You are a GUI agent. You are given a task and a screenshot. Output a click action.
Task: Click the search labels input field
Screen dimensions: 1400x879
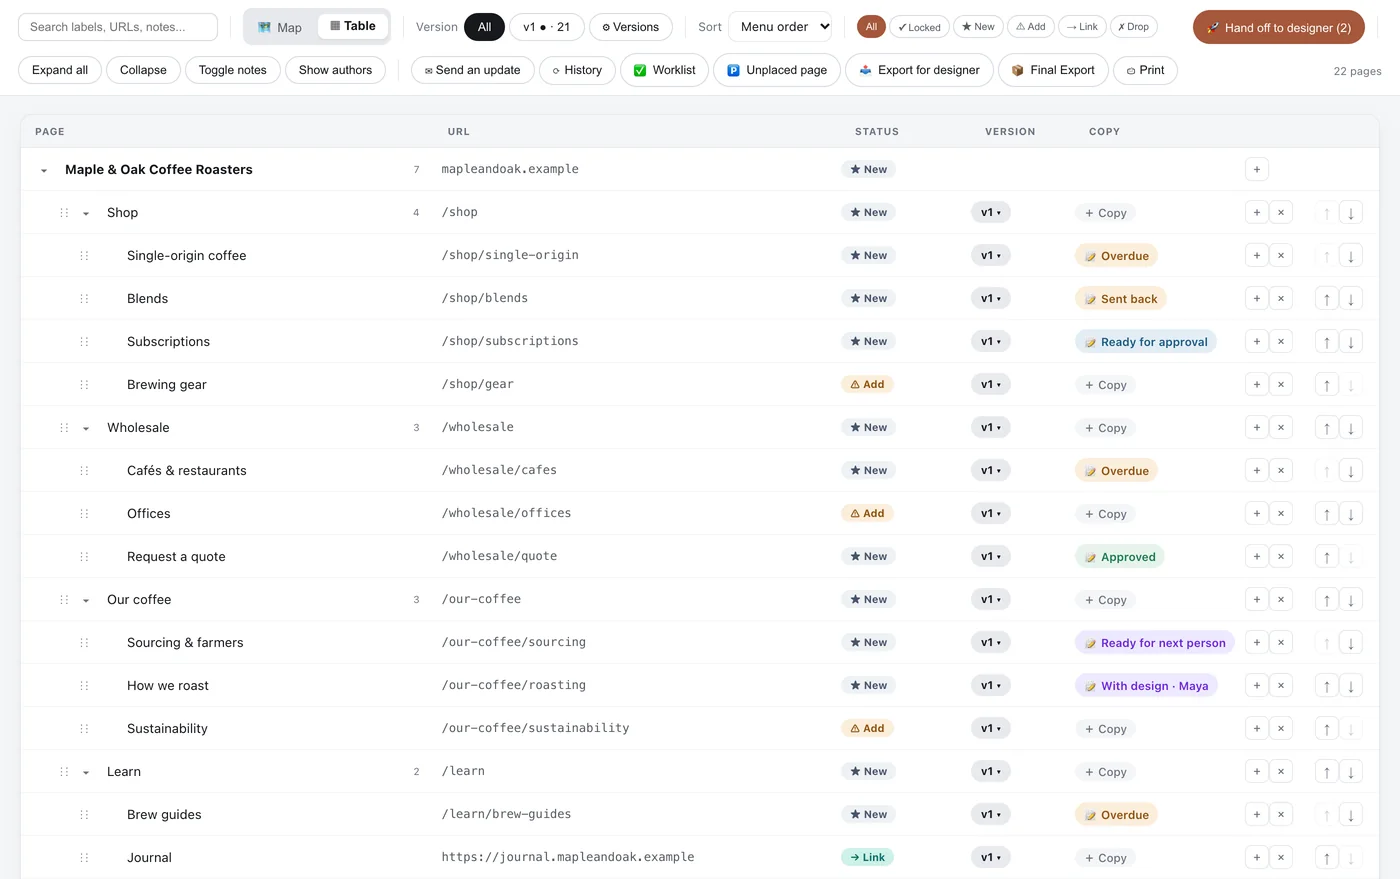[118, 27]
